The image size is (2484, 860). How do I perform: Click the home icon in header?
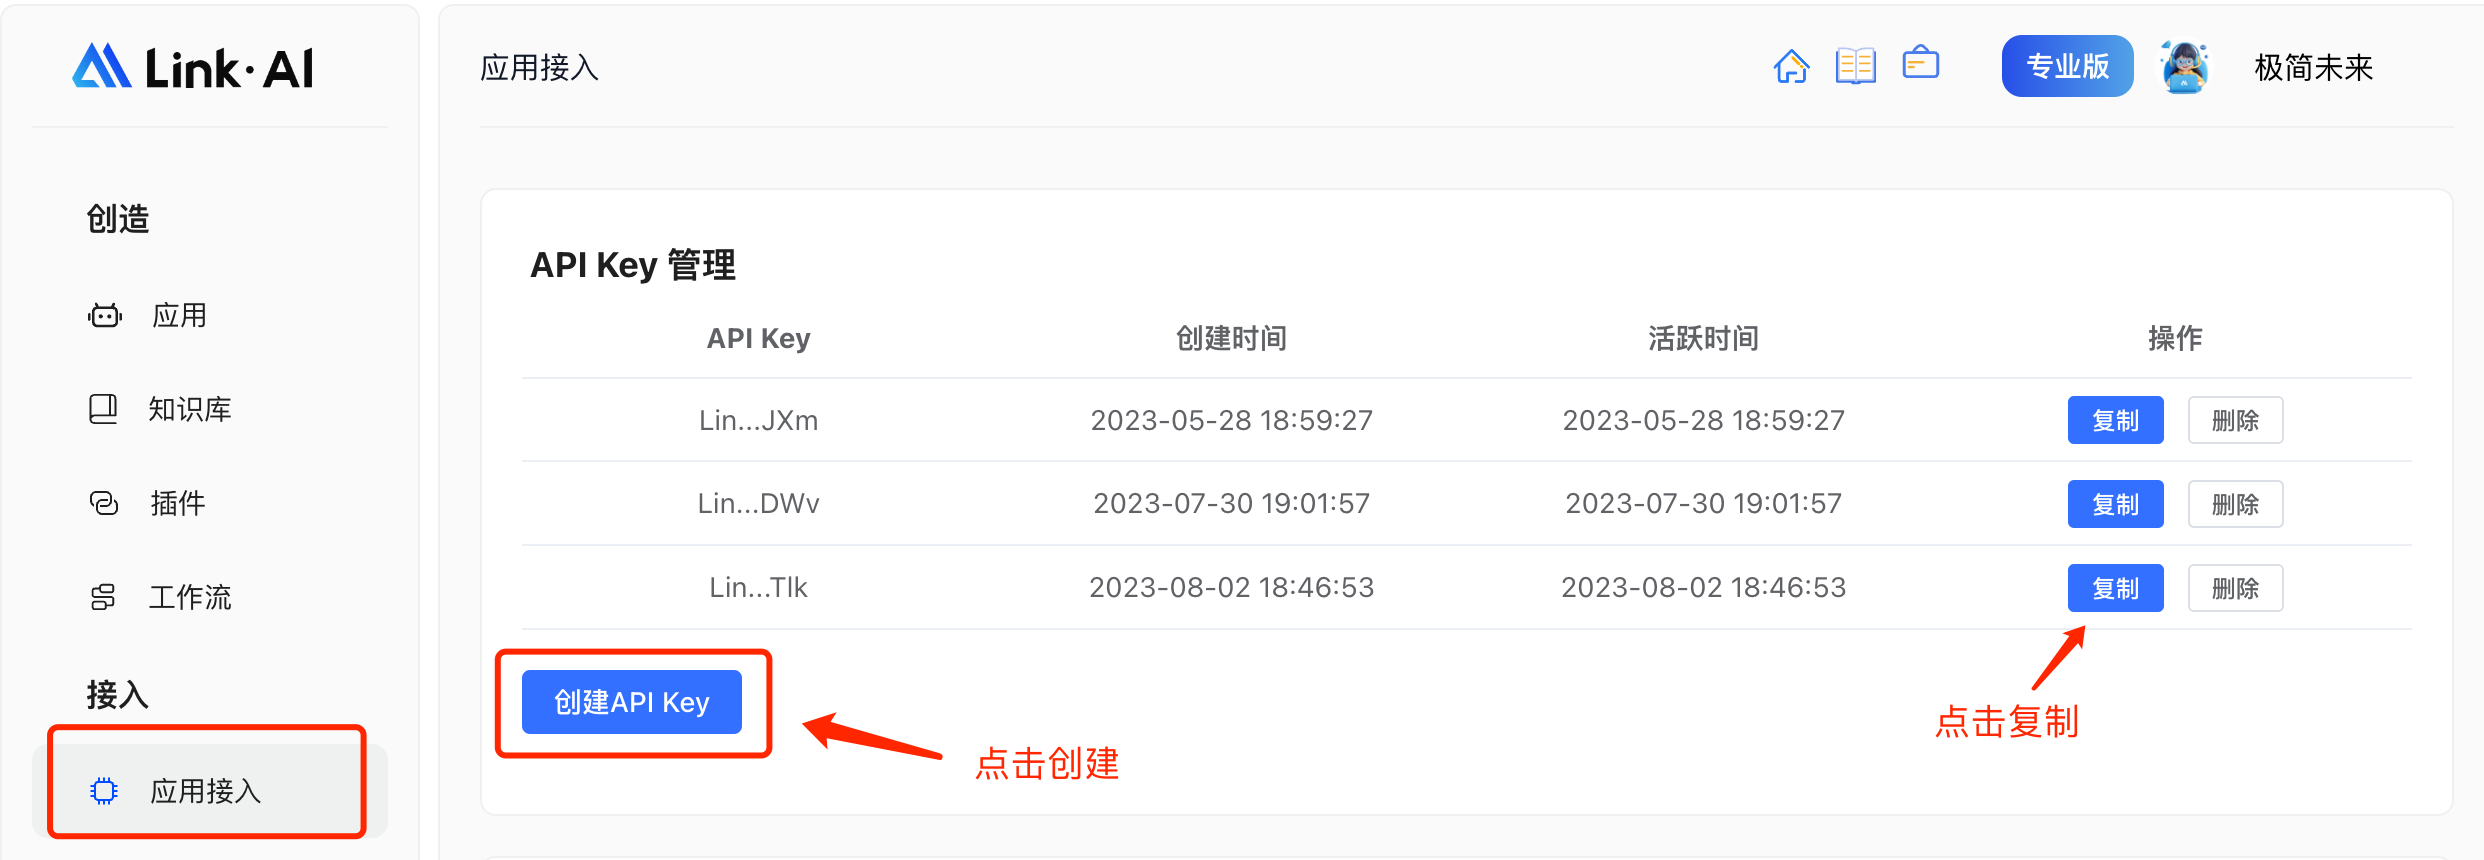point(1791,67)
